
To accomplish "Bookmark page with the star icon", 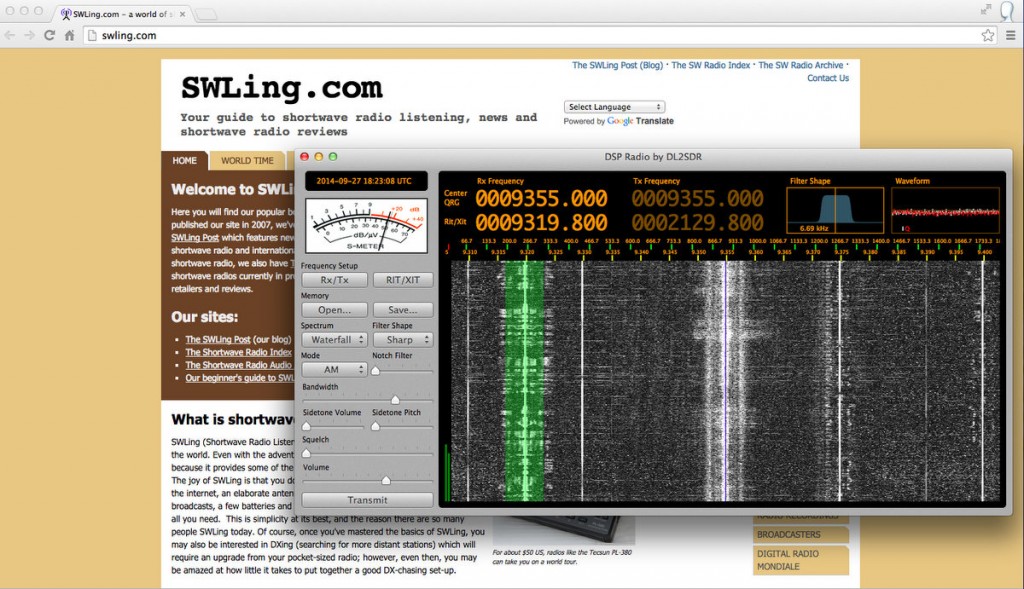I will (987, 35).
